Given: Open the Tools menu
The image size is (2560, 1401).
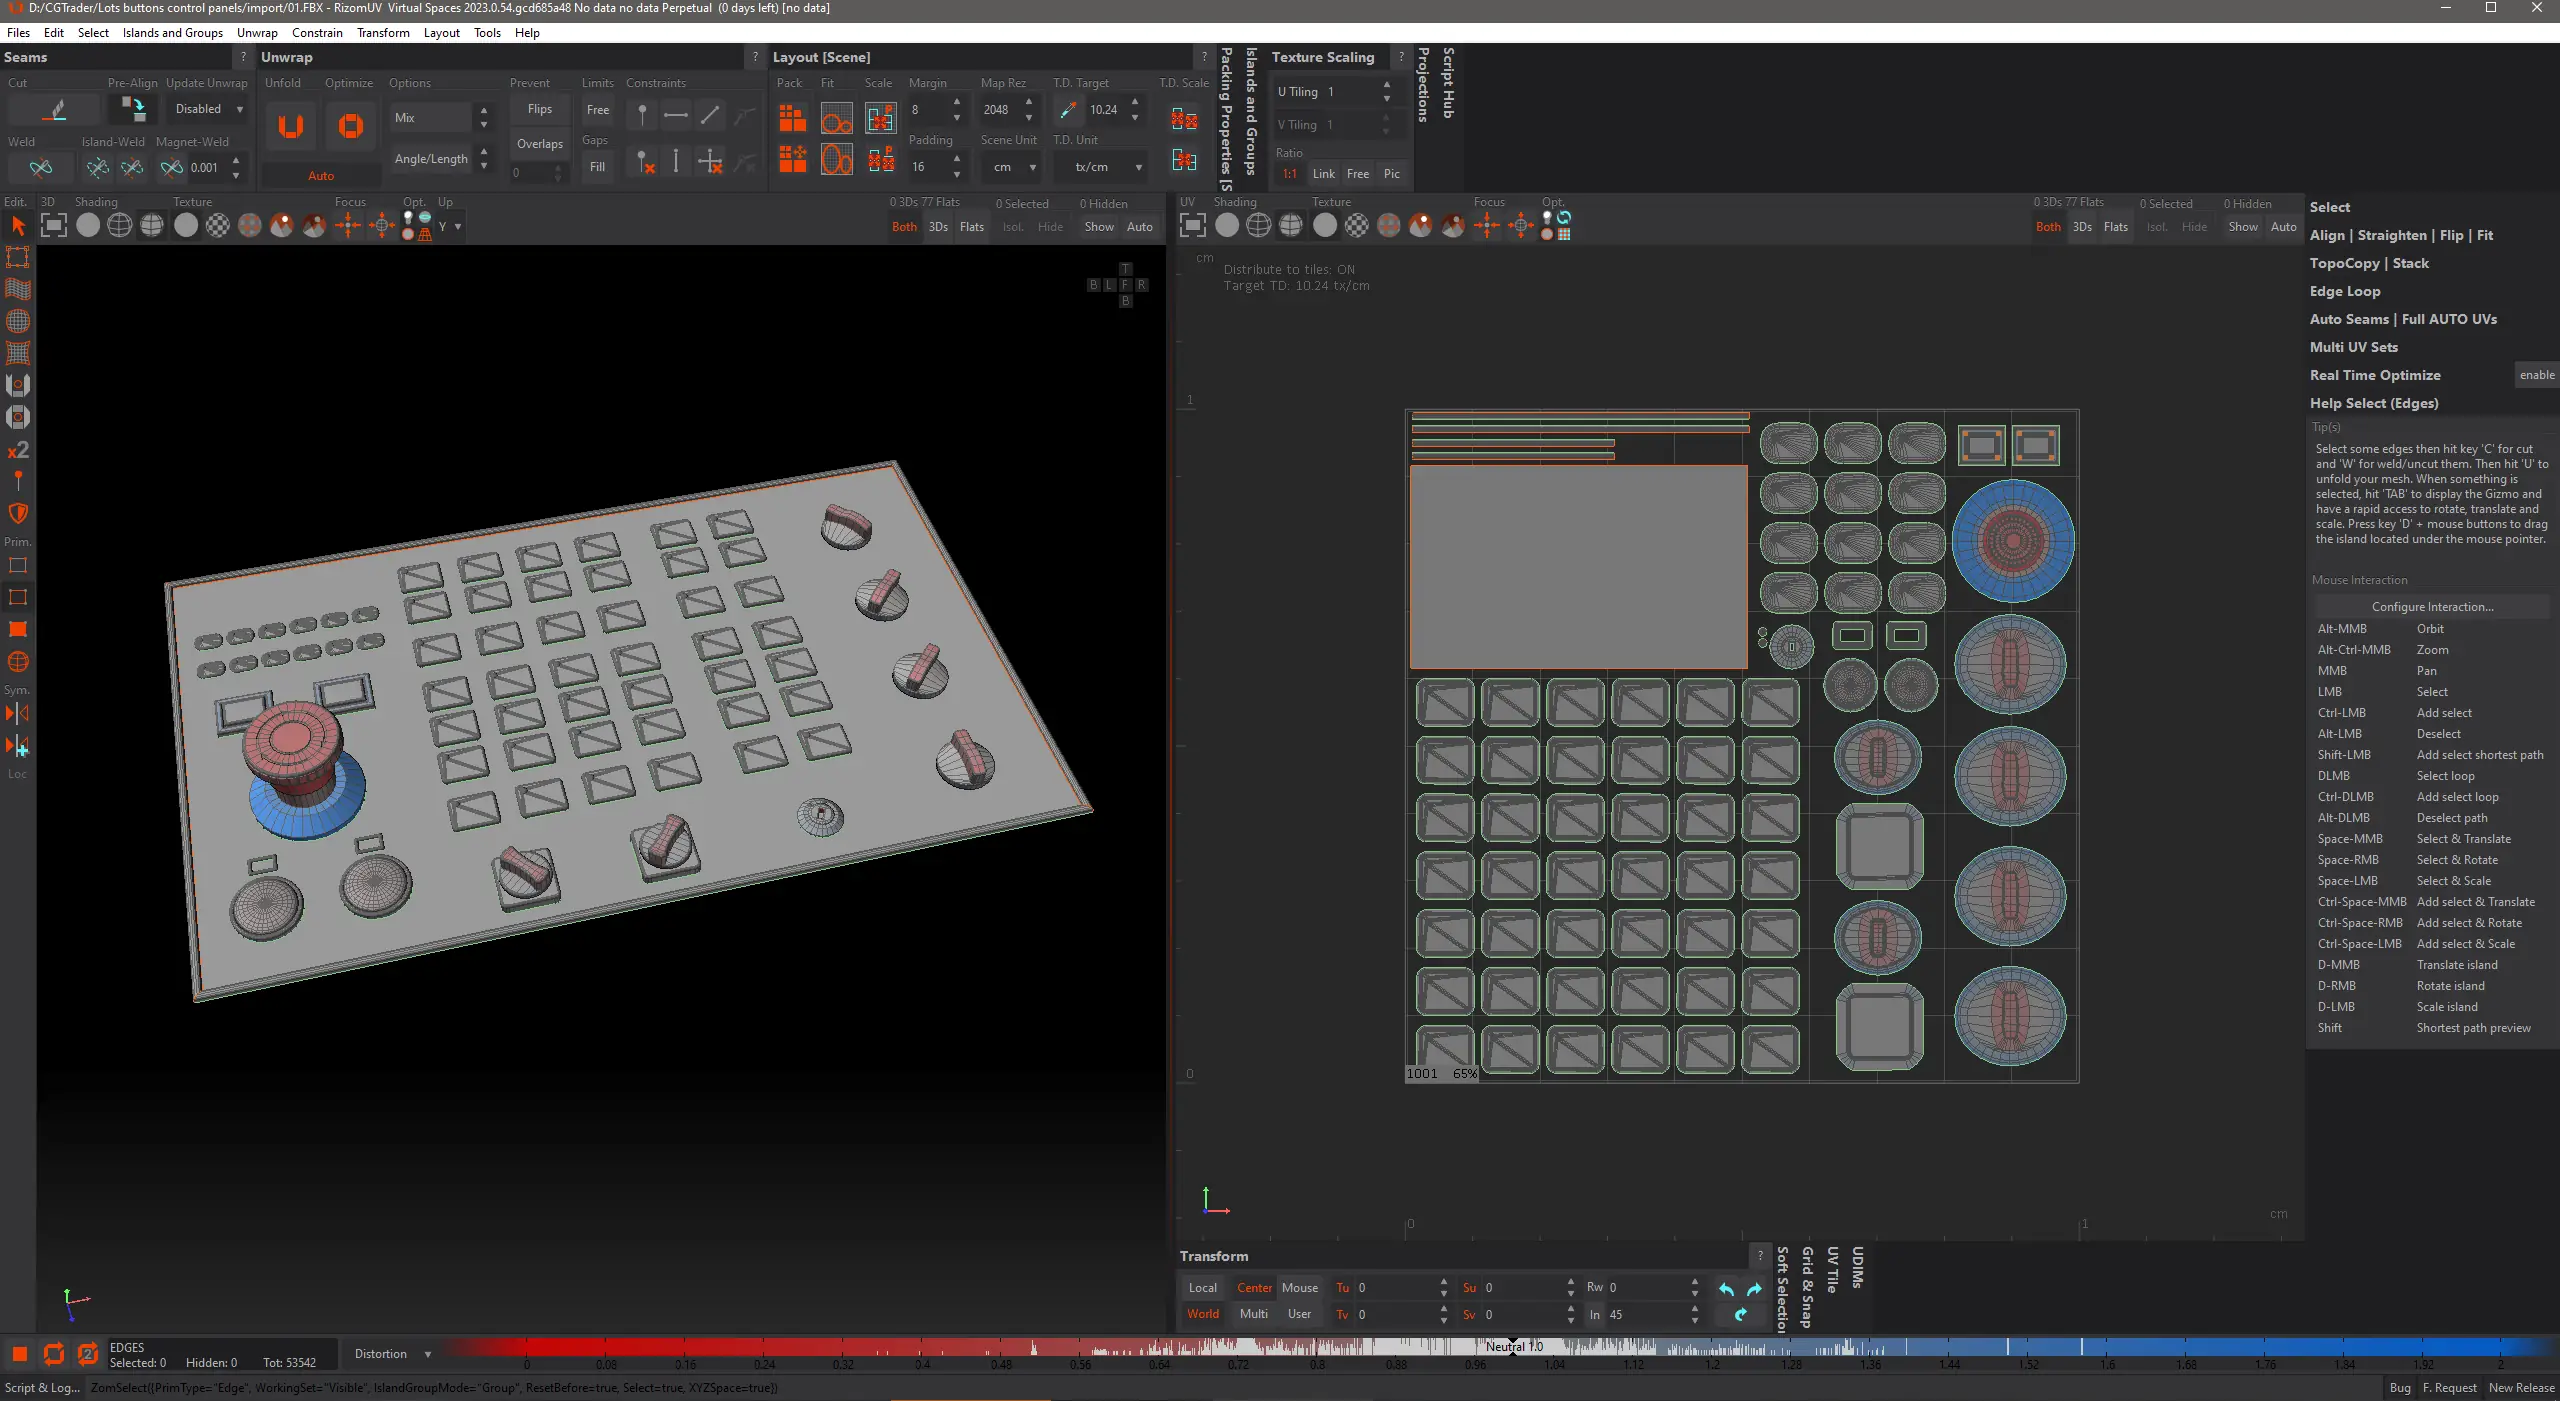Looking at the screenshot, I should (x=487, y=33).
